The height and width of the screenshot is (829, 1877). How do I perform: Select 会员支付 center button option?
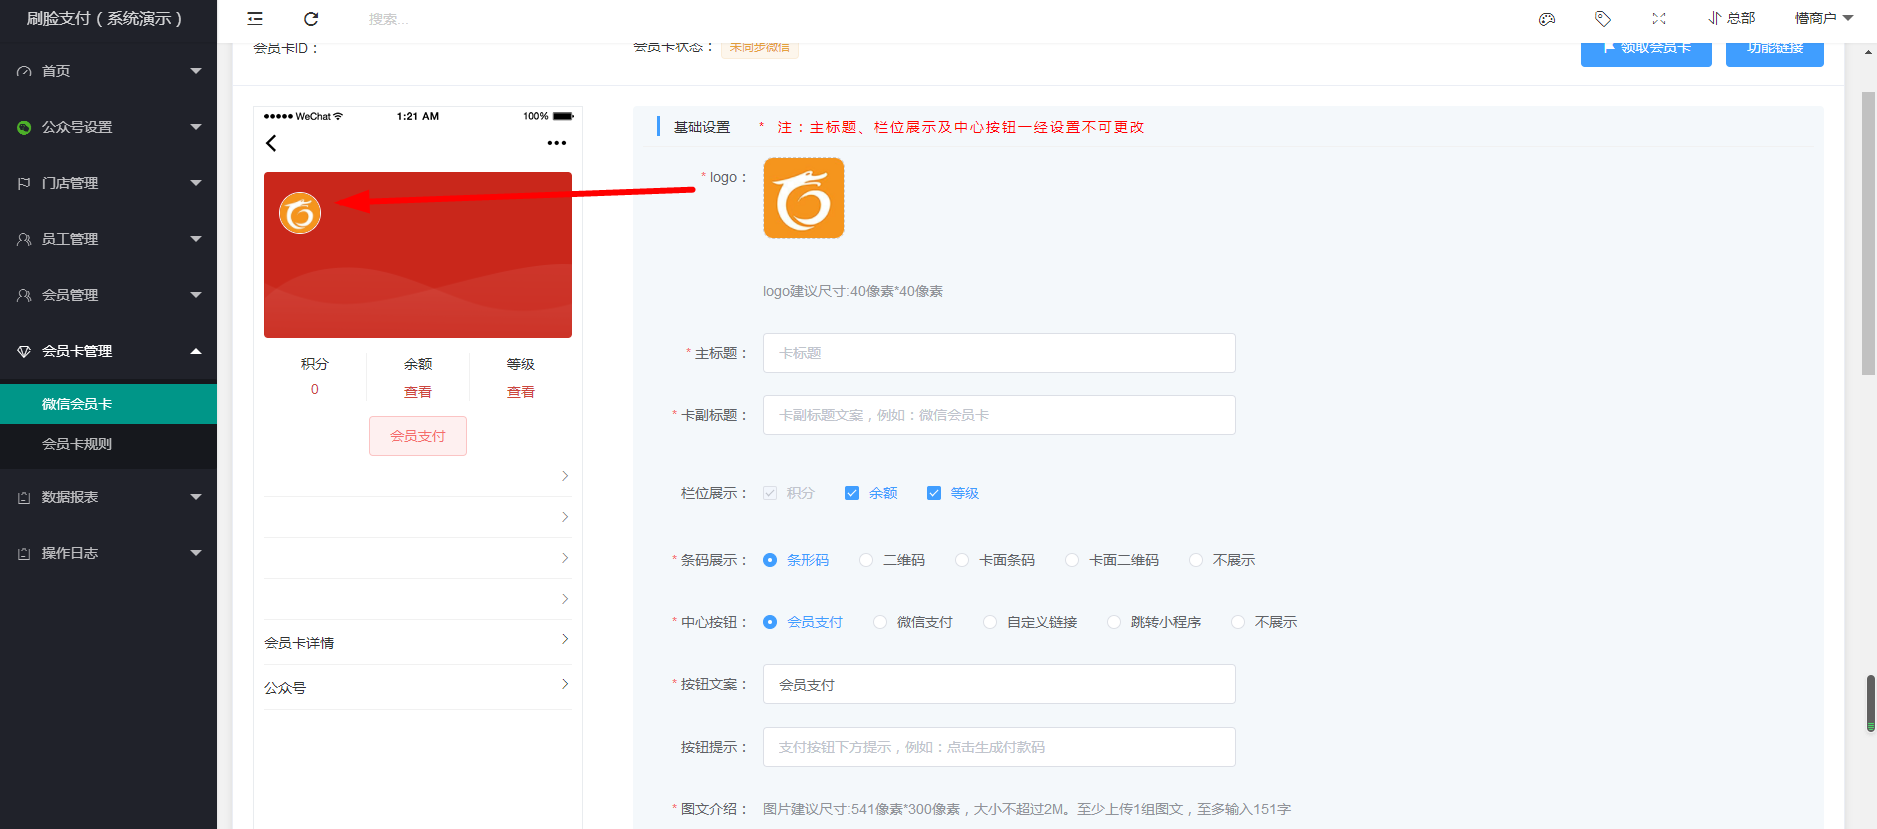770,622
